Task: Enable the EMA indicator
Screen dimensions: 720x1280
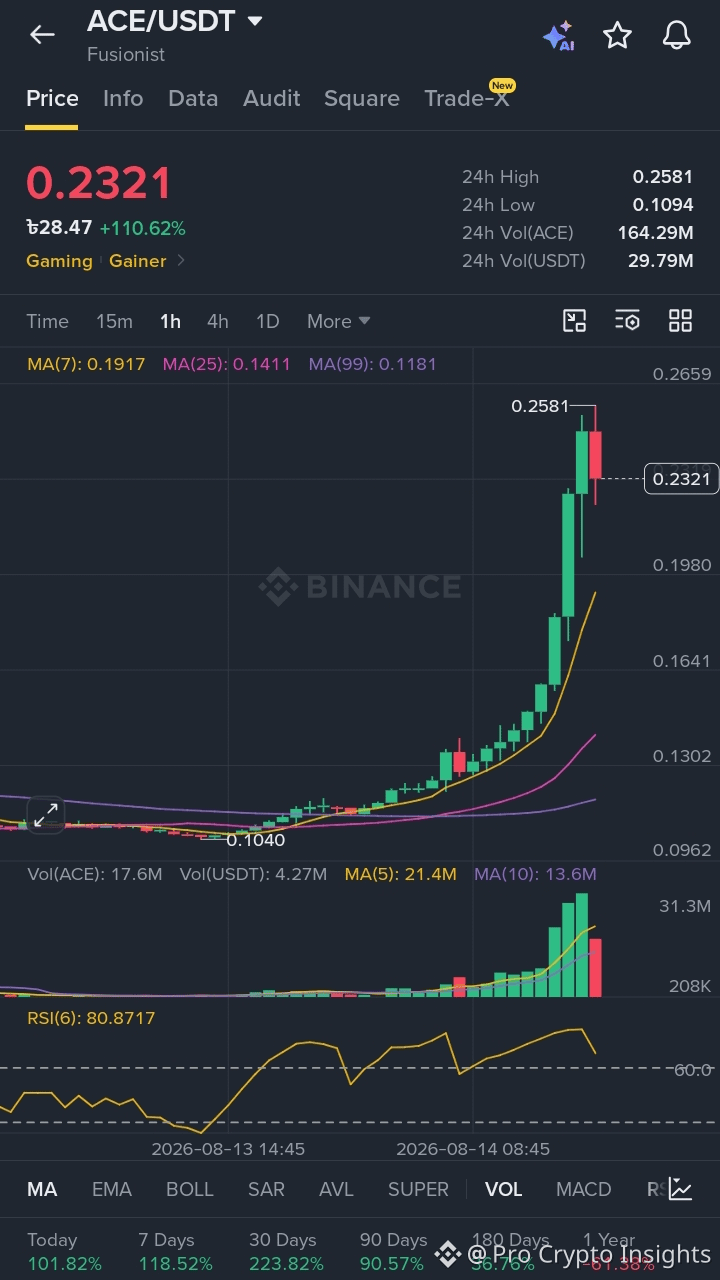Action: (112, 1189)
